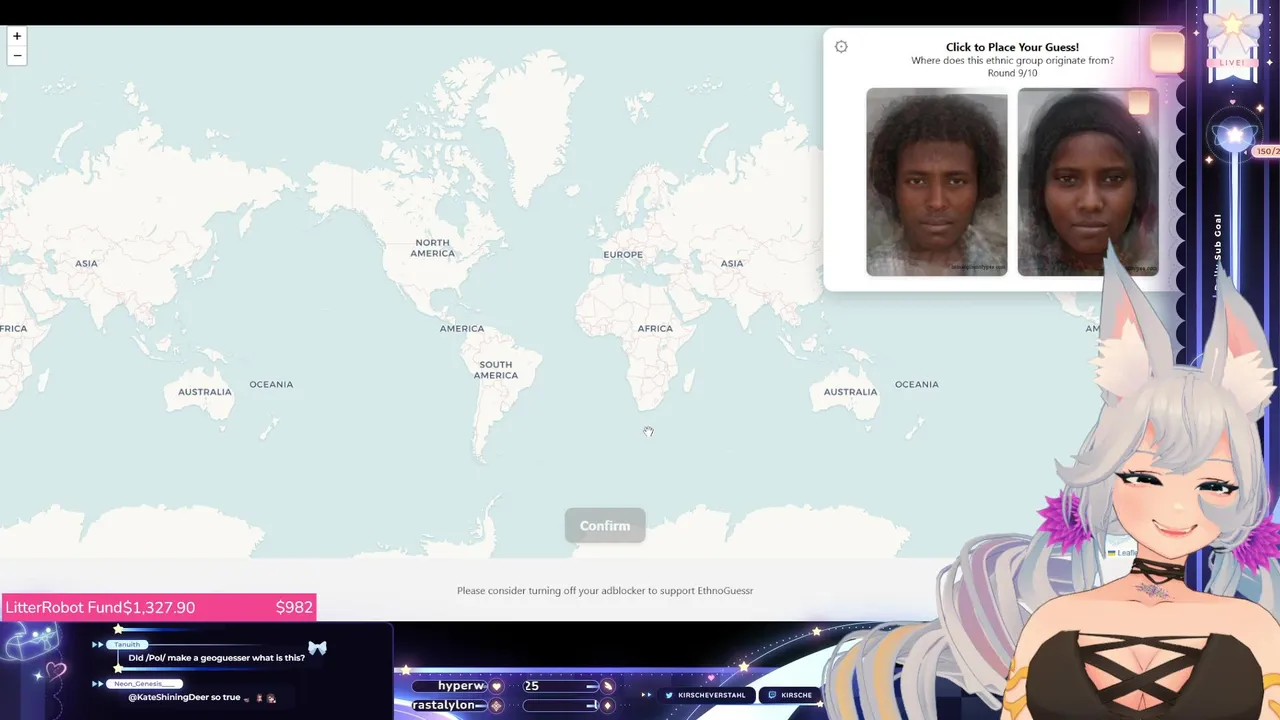Click the $982 amount on fund bar
Image resolution: width=1280 pixels, height=720 pixels.
(294, 607)
